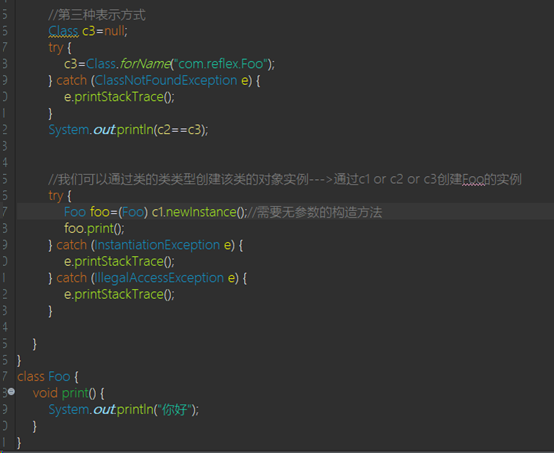Click 'Class c3=null;' declaration line
Screen dimensions: 554x453
click(x=88, y=31)
